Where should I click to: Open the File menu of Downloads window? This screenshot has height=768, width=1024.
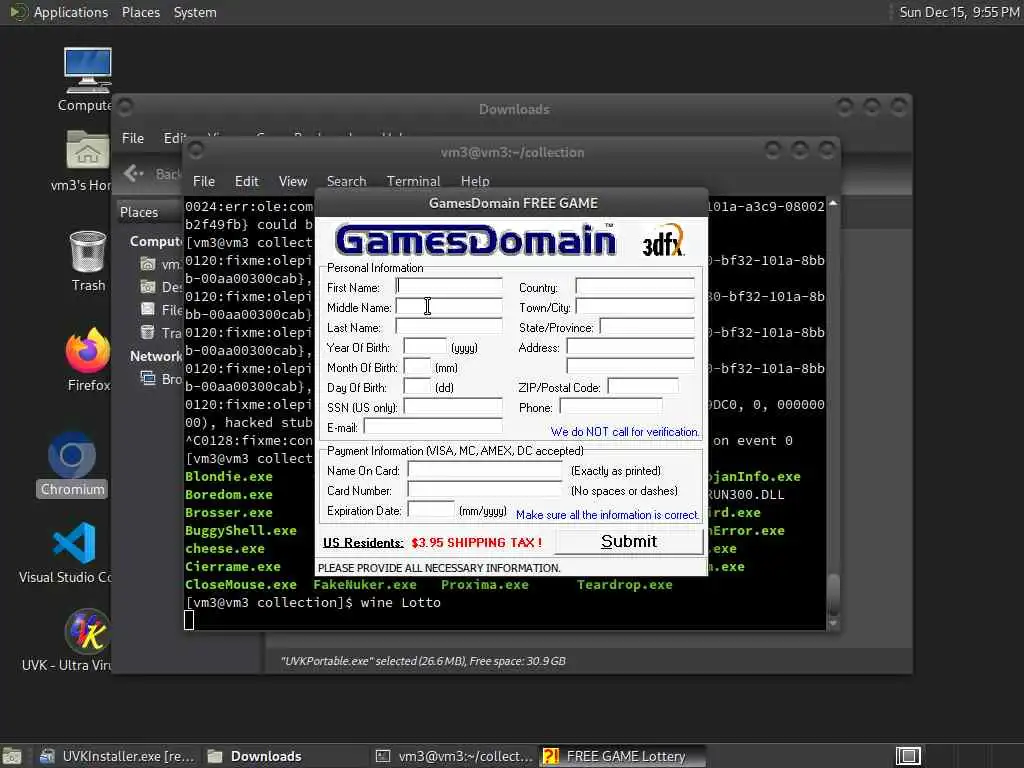[x=133, y=138]
